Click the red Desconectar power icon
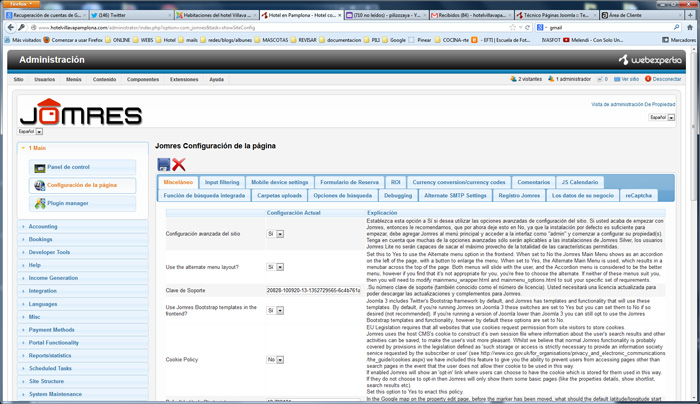This screenshot has width=700, height=404. tap(648, 79)
